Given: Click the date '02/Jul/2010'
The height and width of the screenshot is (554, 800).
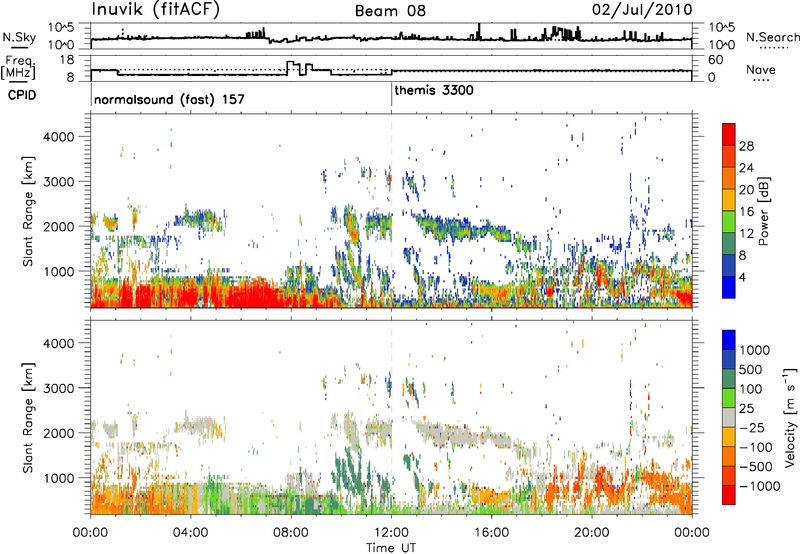Looking at the screenshot, I should [x=642, y=10].
